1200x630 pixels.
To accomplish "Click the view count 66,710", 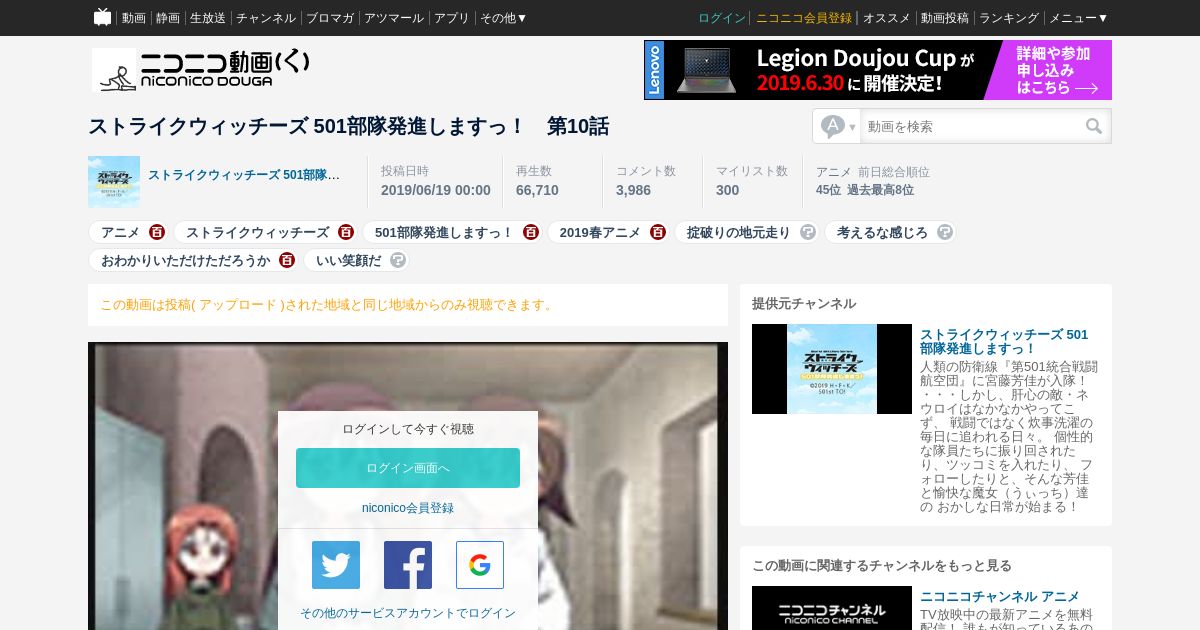I will coord(537,190).
